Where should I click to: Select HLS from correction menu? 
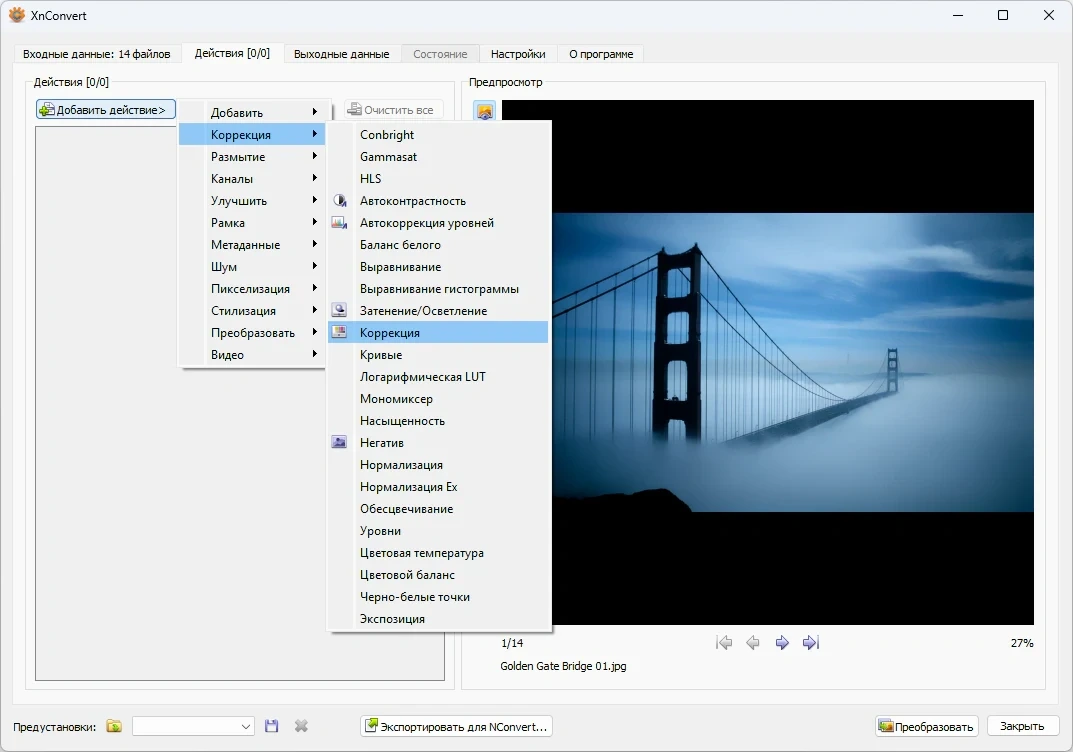pyautogui.click(x=438, y=179)
